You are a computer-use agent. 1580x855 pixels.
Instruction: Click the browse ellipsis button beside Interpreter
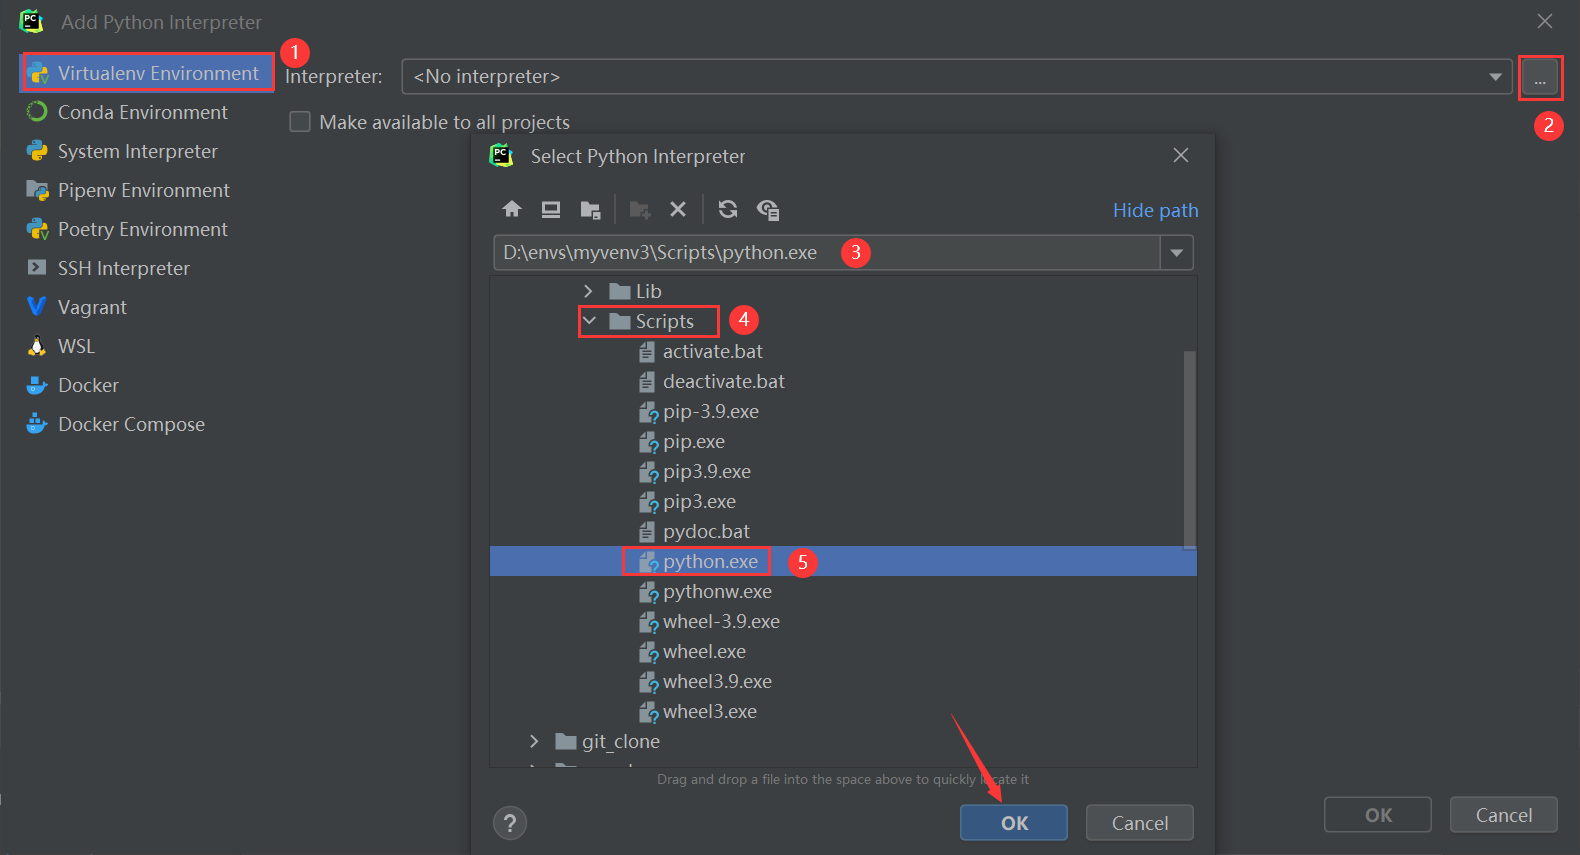[1540, 77]
